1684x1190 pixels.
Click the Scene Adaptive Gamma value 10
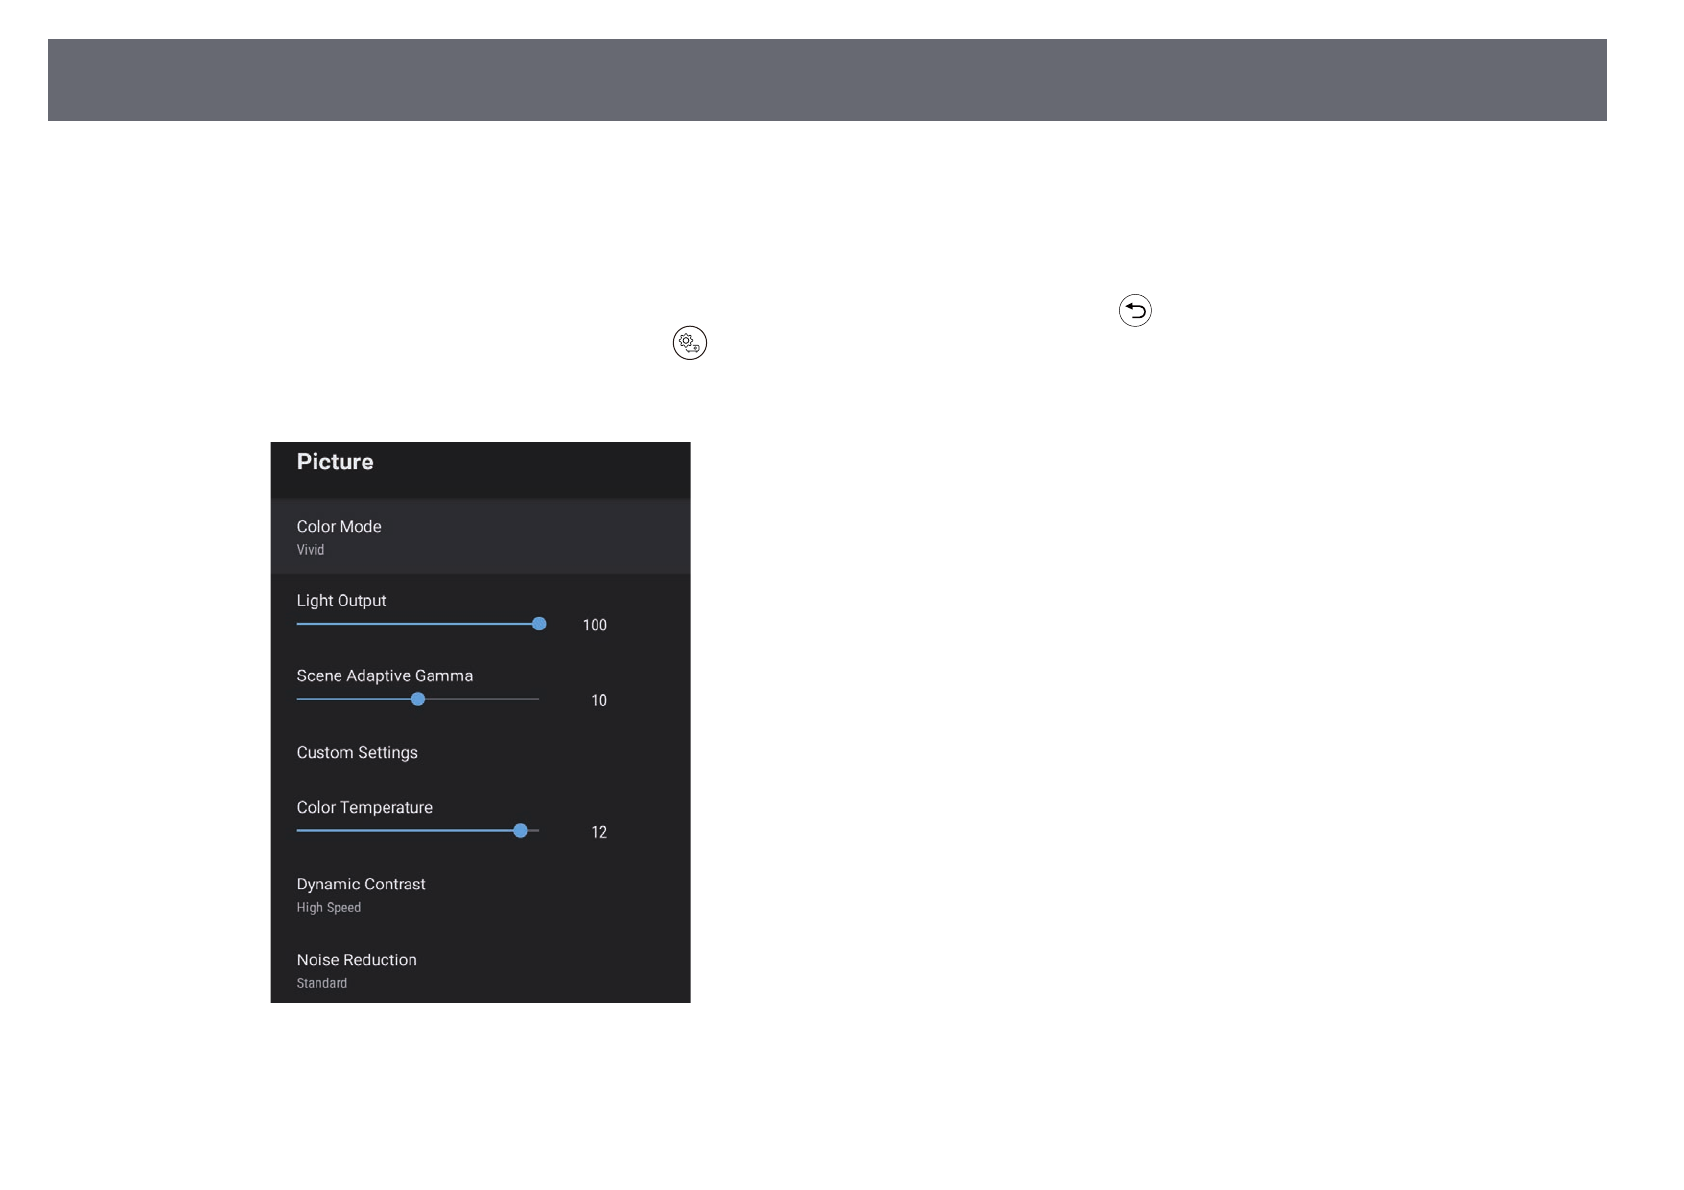tap(598, 701)
